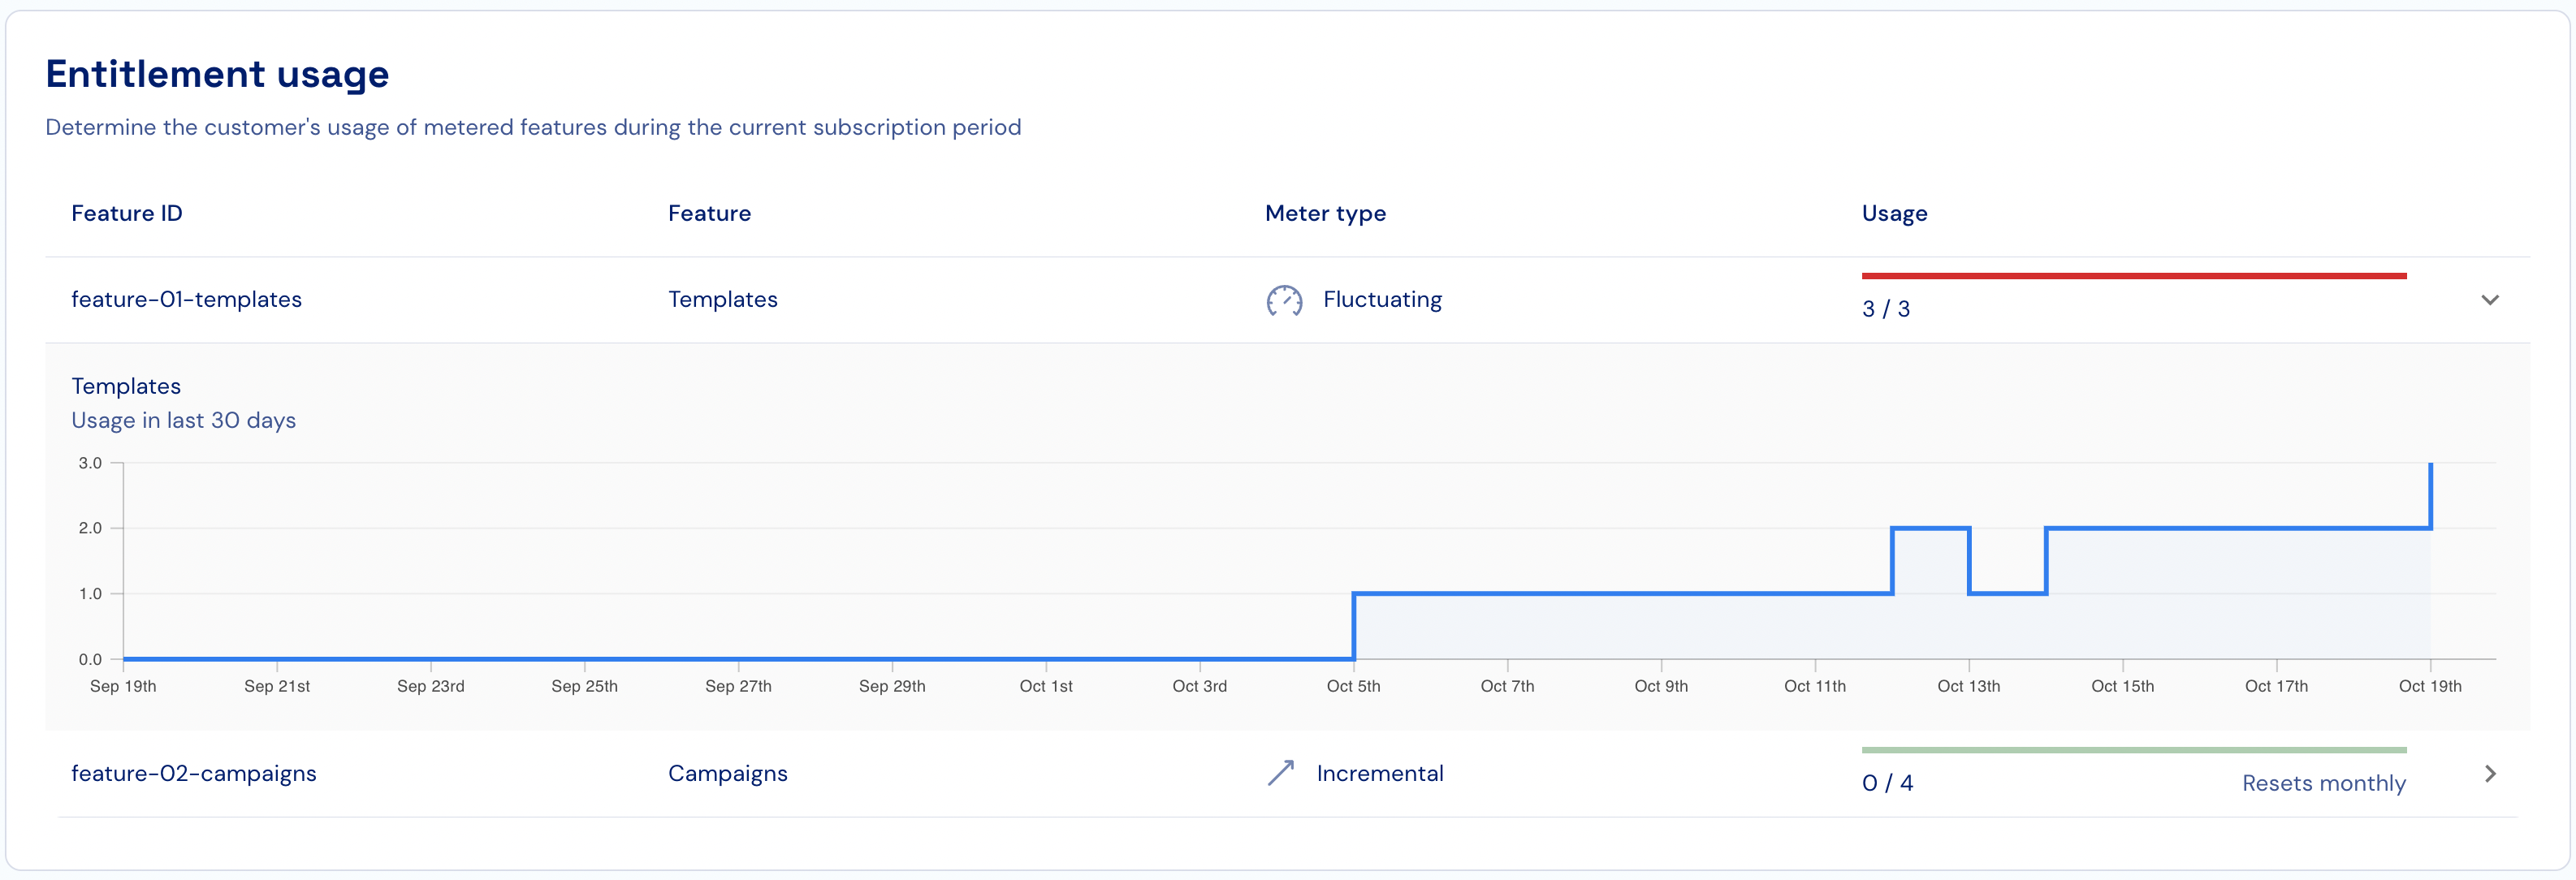2576x880 pixels.
Task: Click the Feature ID column header
Action: pos(126,213)
